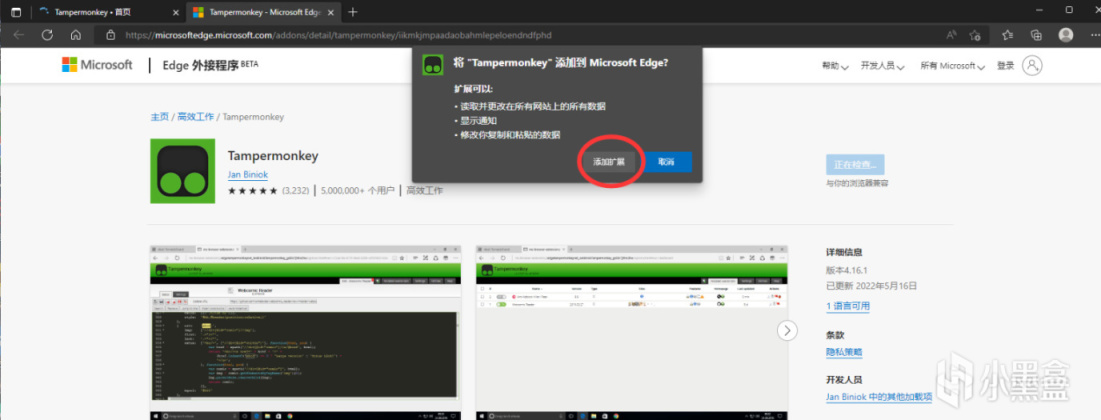
Task: Go to browser home icon
Action: click(x=76, y=34)
